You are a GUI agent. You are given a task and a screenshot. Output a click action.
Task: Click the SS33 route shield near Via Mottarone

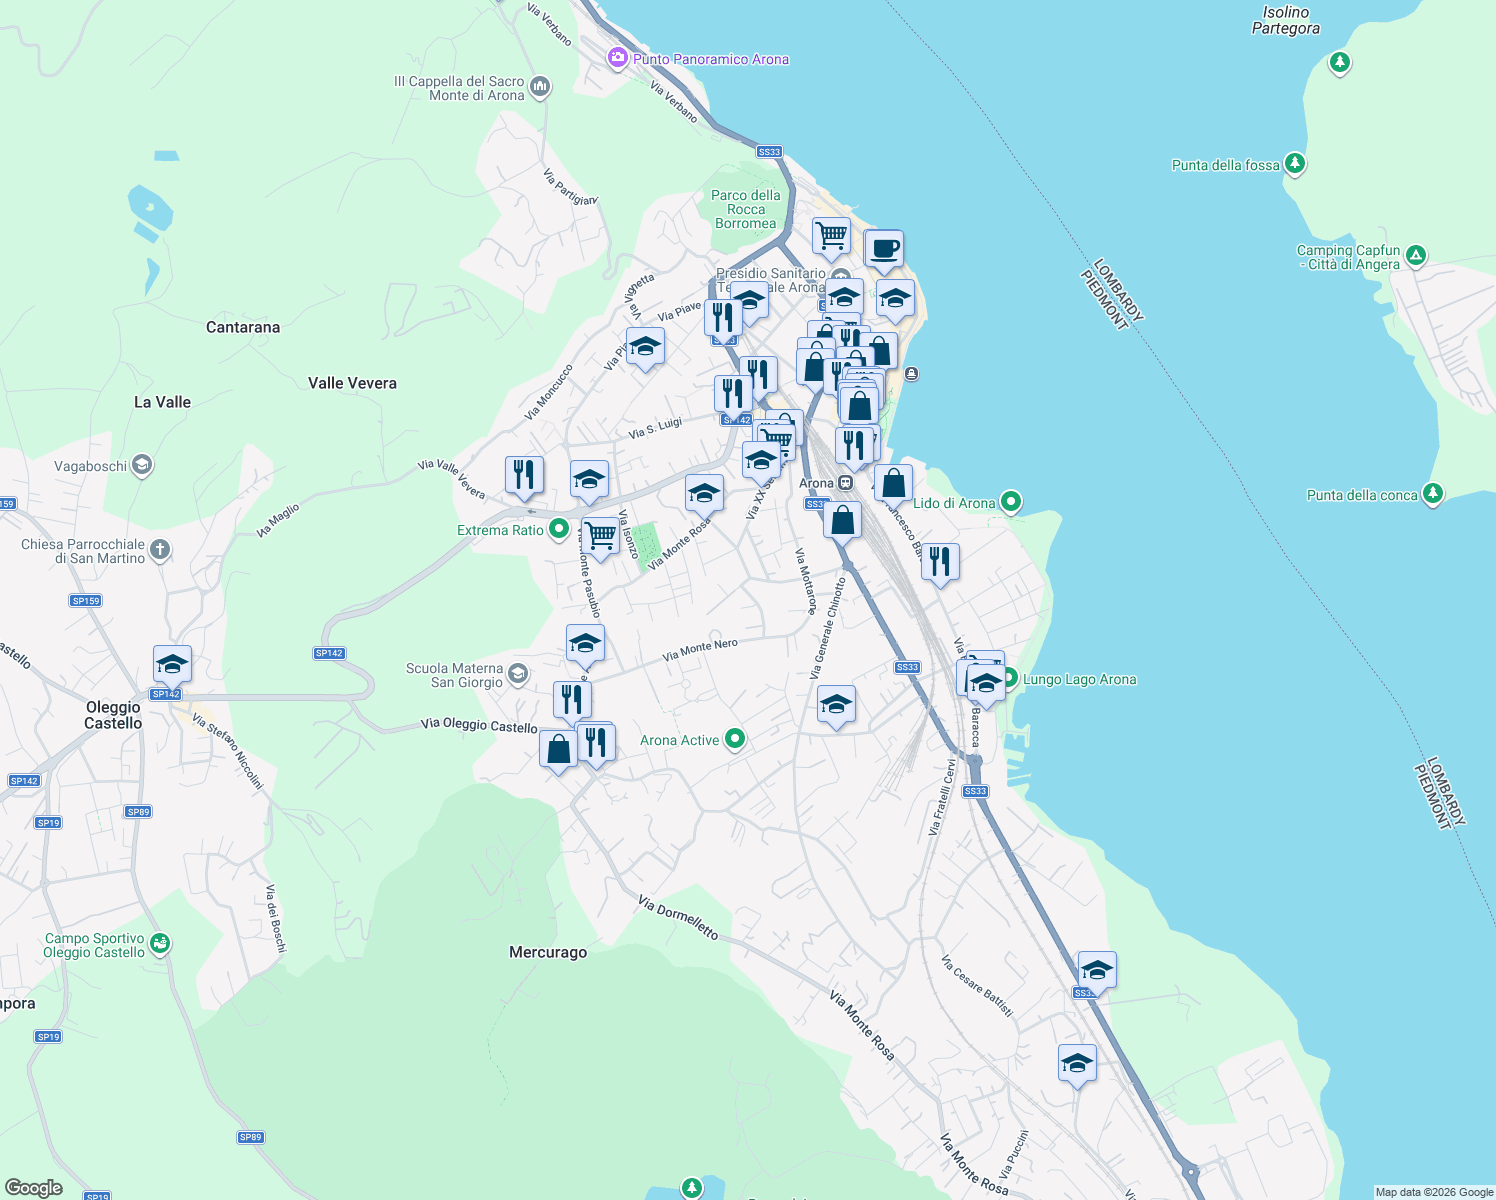pos(908,667)
